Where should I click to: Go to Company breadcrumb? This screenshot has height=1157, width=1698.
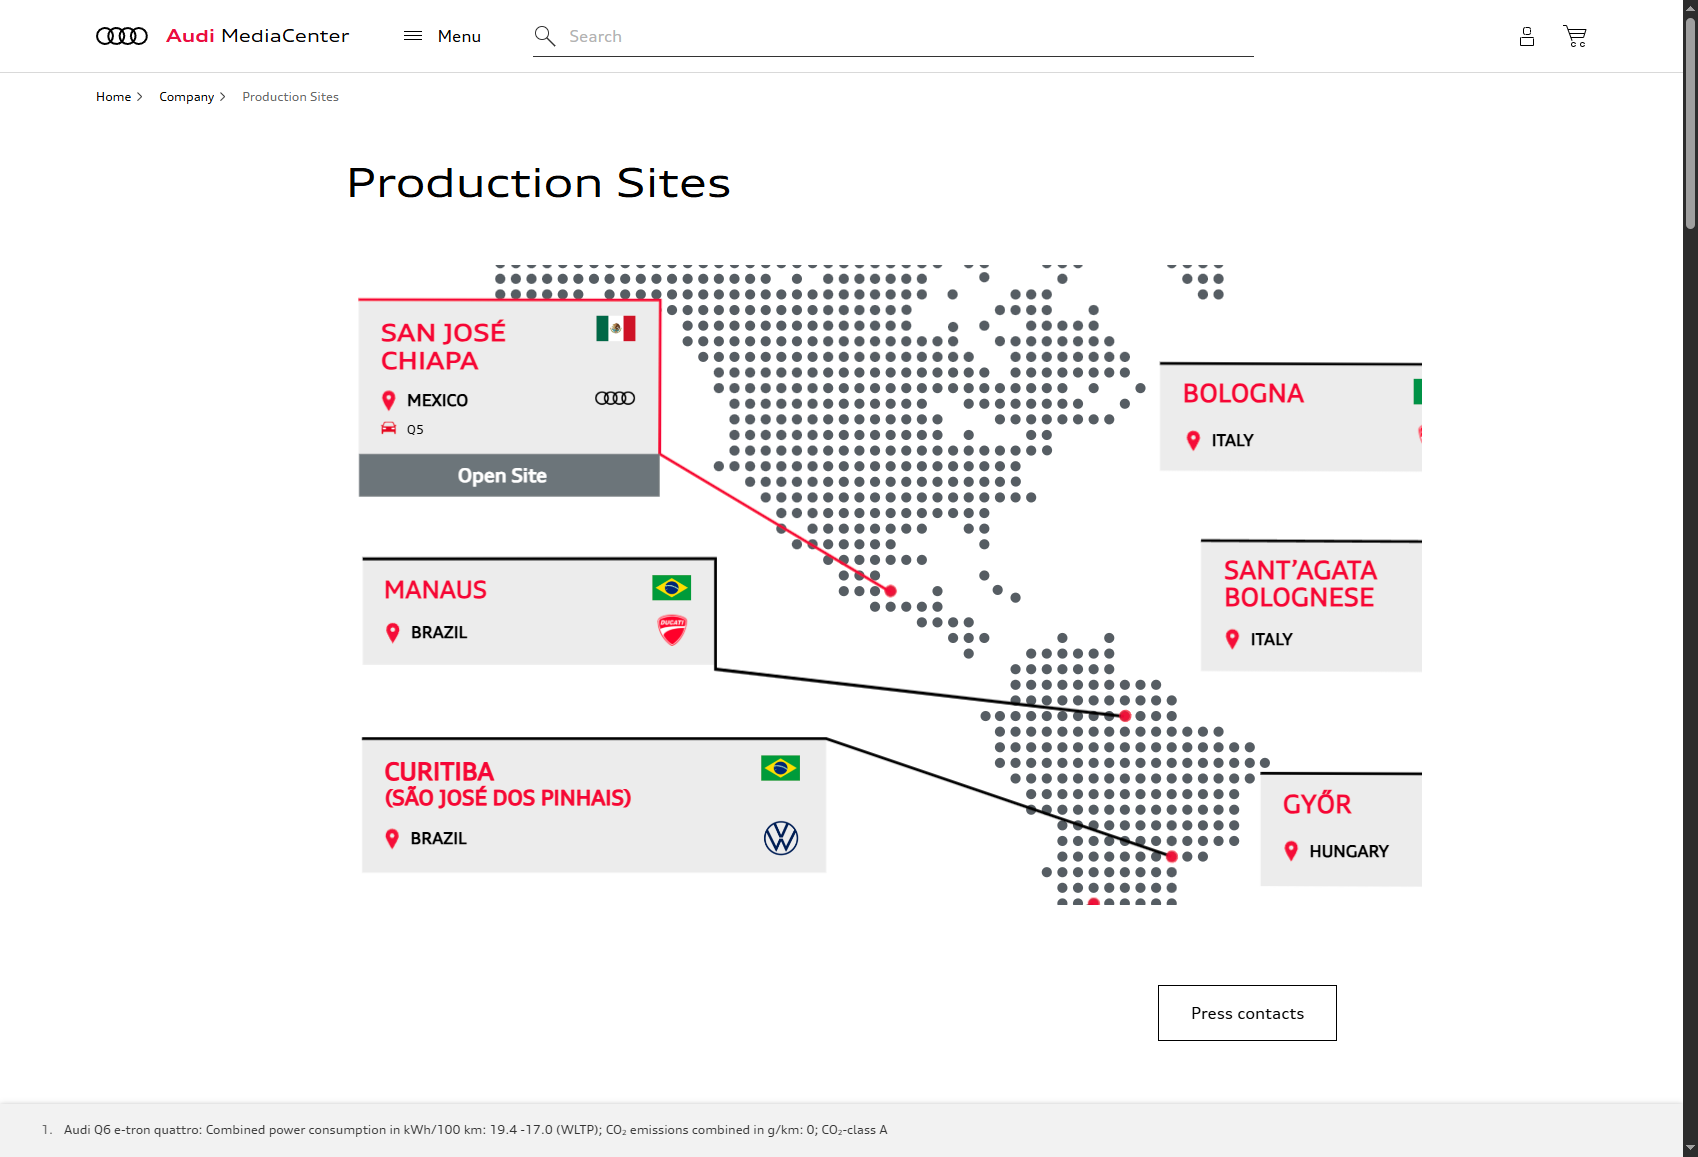(186, 97)
